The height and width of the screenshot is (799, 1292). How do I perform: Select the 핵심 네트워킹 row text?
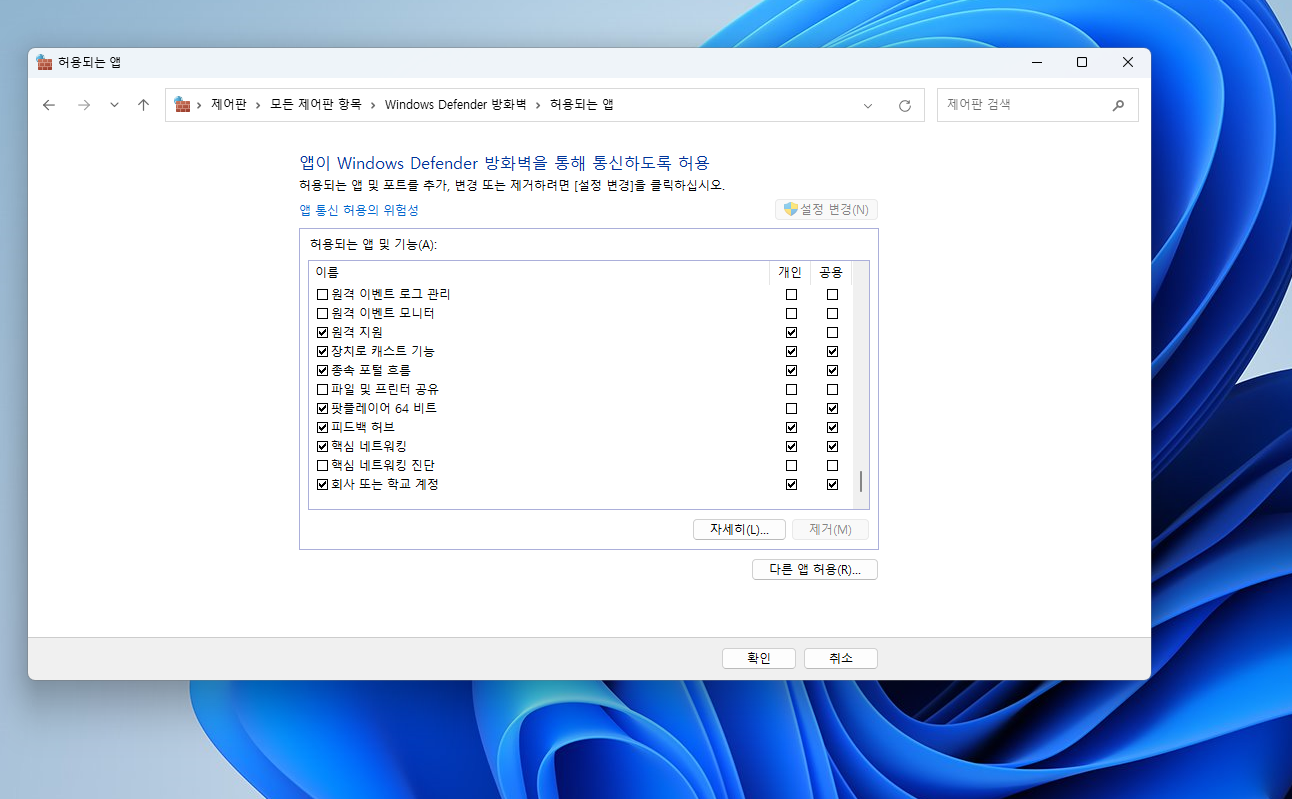tap(369, 446)
